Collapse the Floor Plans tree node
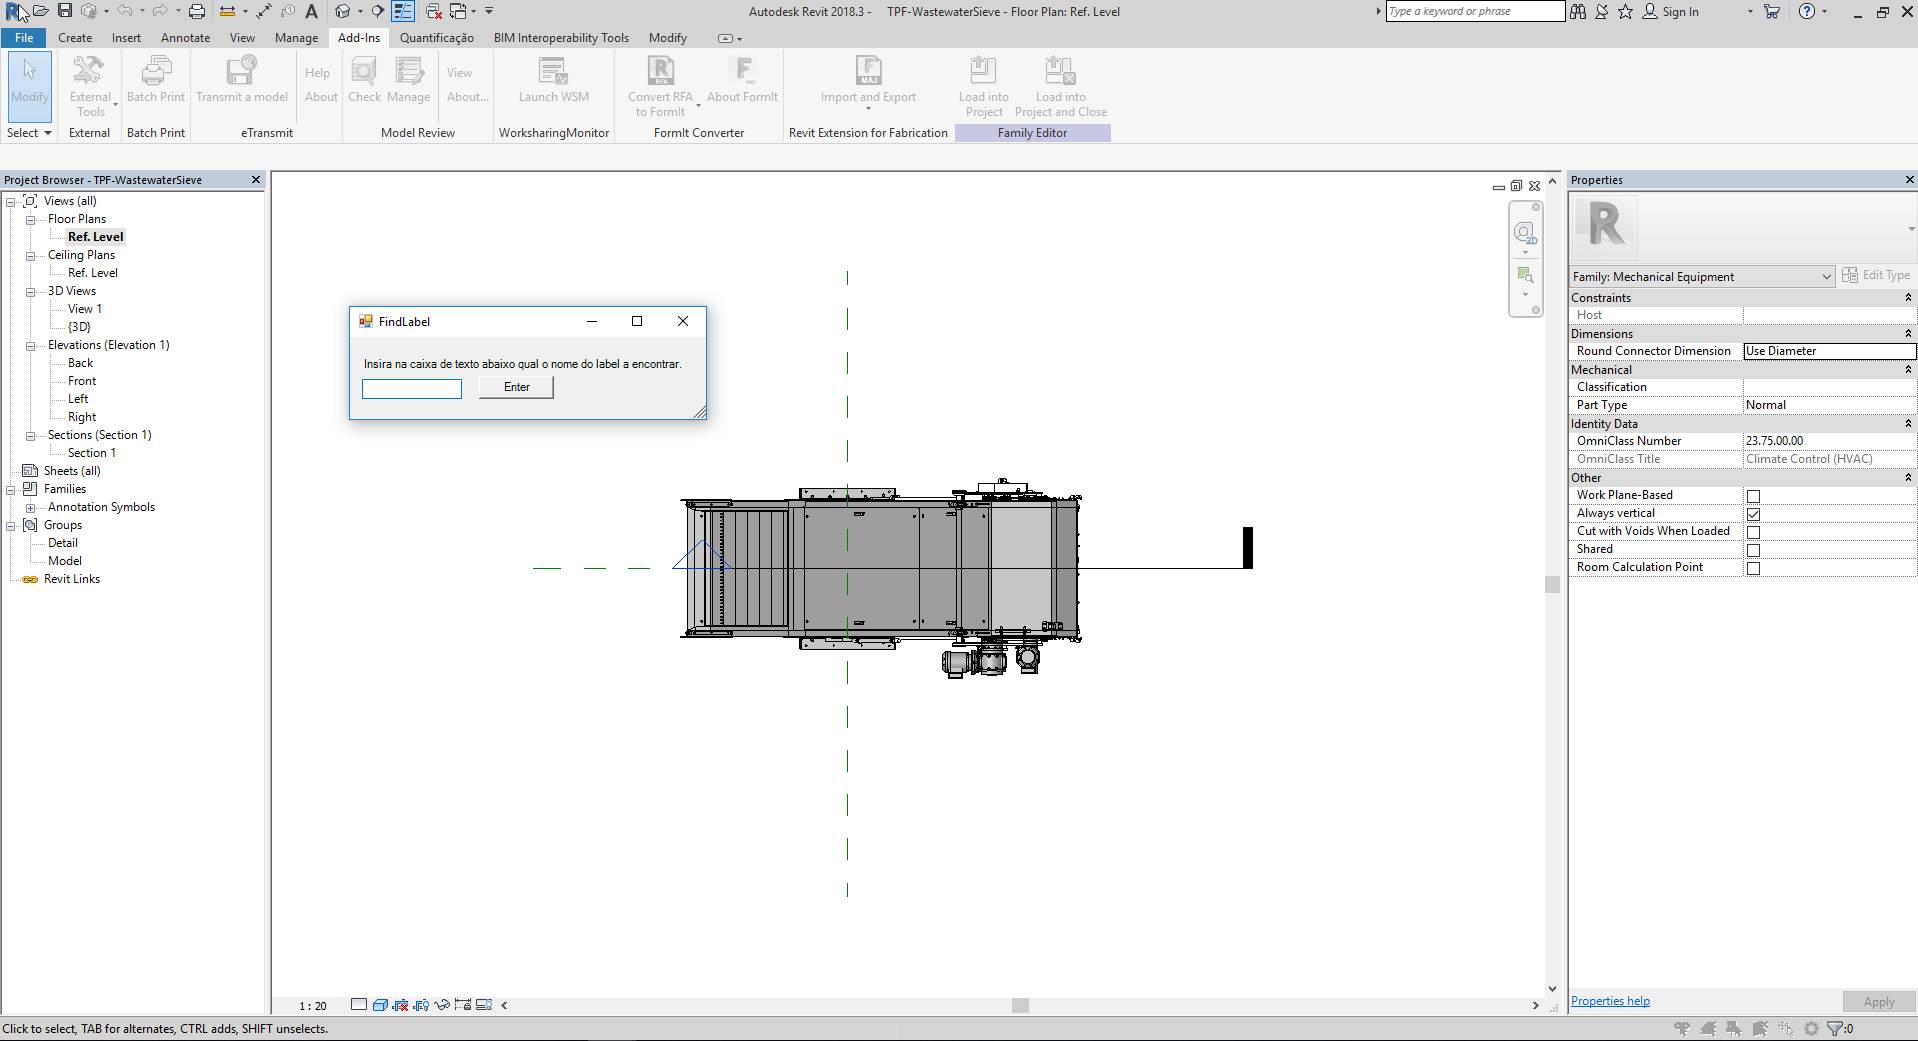 tap(30, 220)
